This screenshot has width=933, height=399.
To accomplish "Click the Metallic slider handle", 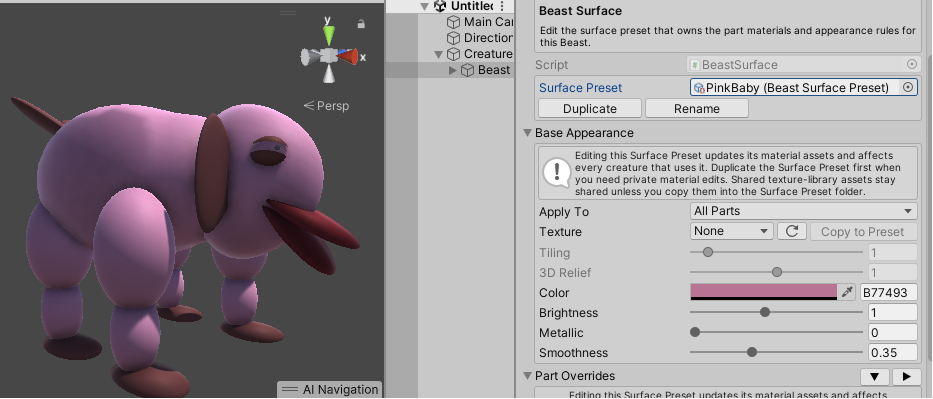I will tap(695, 332).
